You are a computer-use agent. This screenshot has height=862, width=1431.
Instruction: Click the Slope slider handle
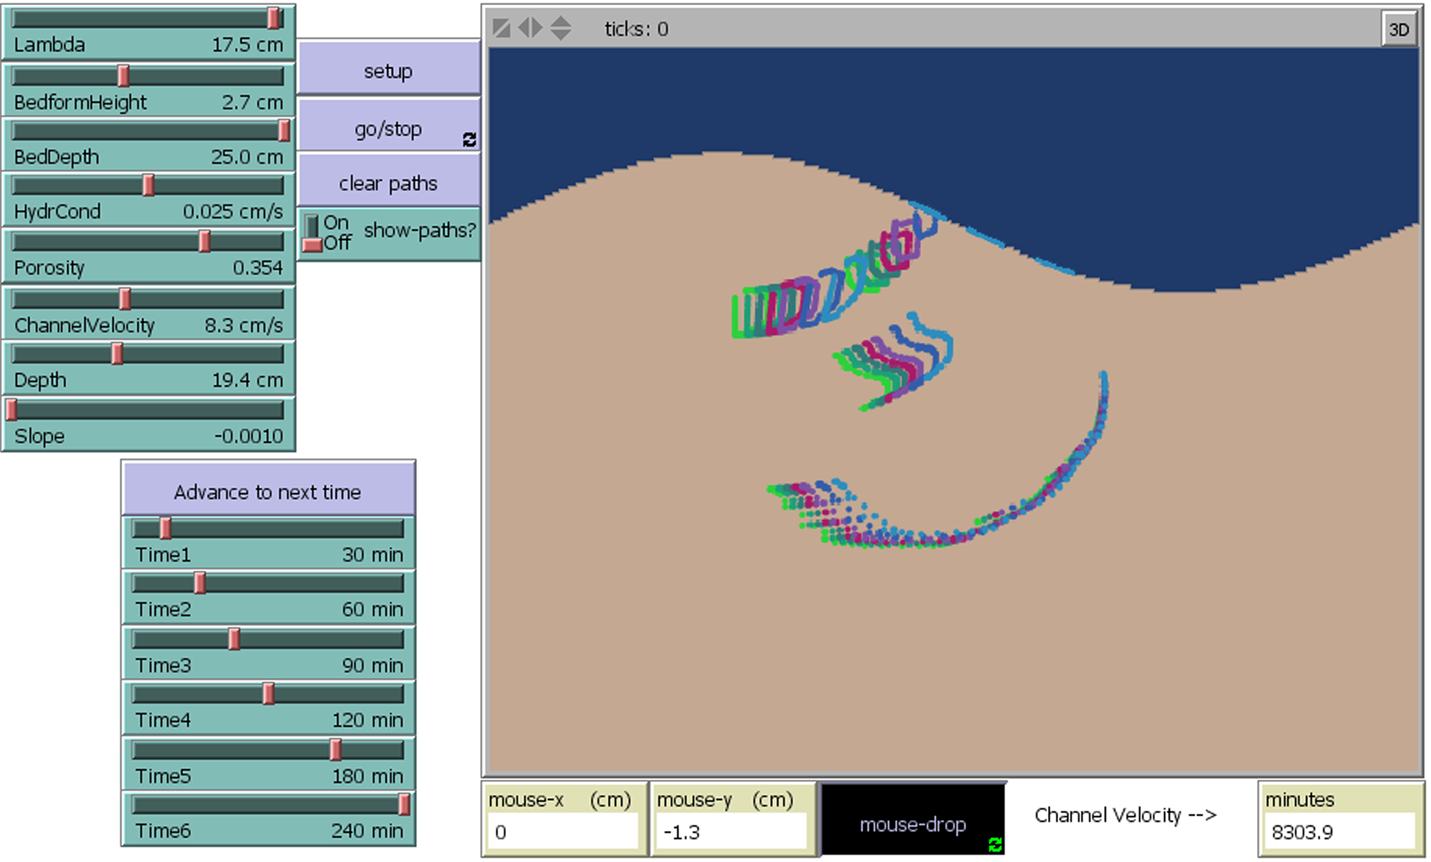11,409
